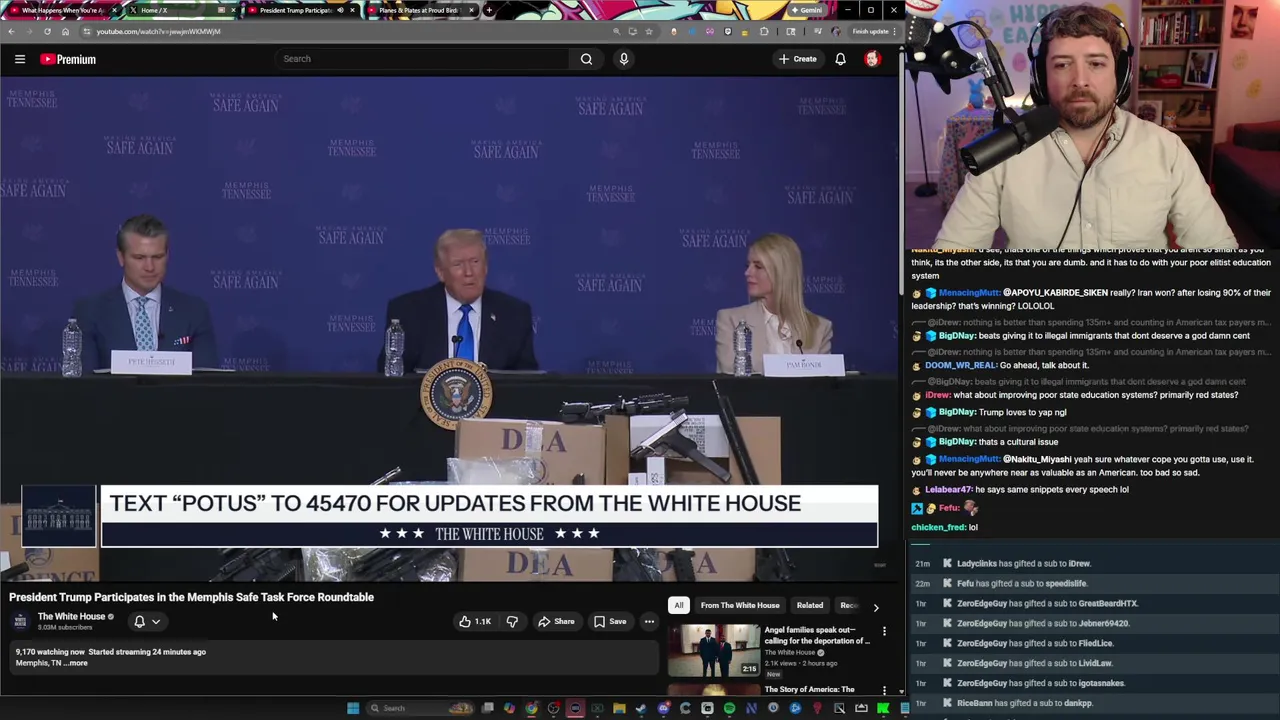The image size is (1280, 720).
Task: Open a new browser tab
Action: point(488,10)
